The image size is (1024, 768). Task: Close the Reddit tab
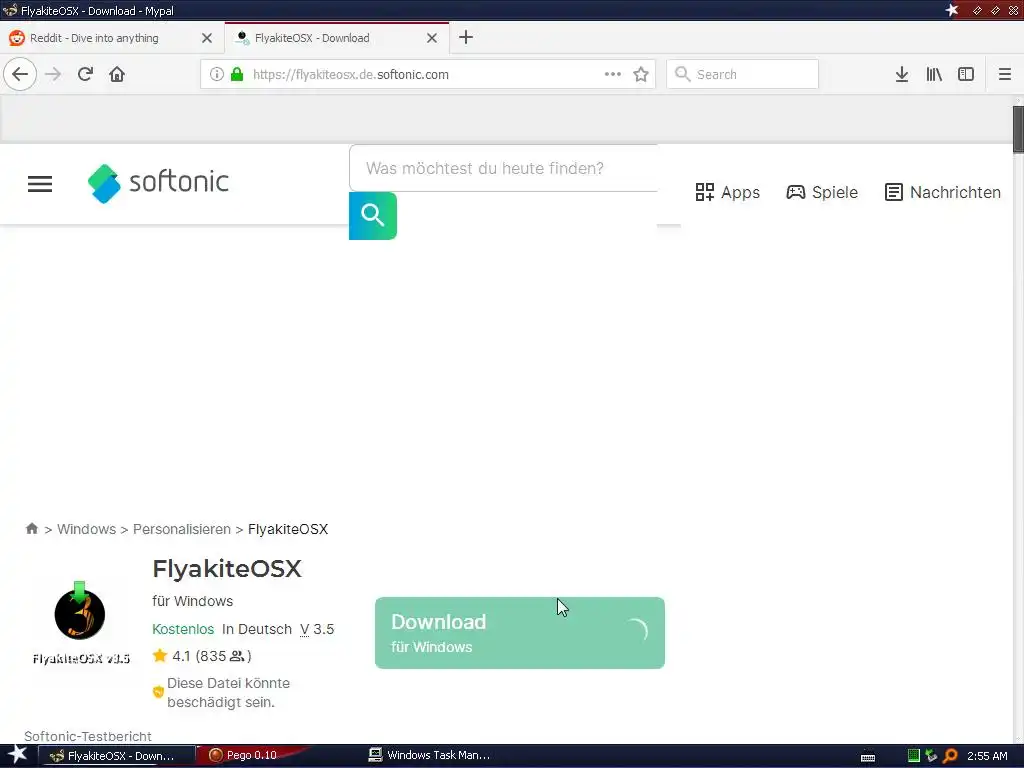pos(207,38)
